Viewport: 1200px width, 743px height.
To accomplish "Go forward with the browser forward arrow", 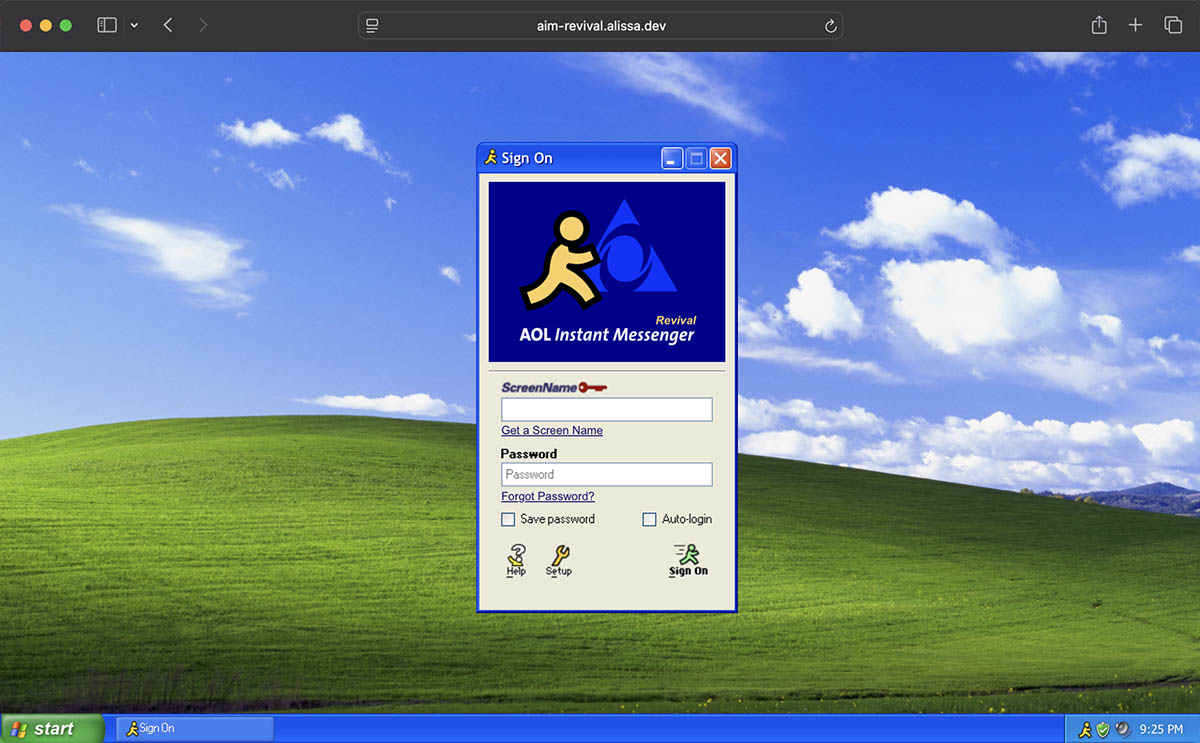I will click(203, 25).
